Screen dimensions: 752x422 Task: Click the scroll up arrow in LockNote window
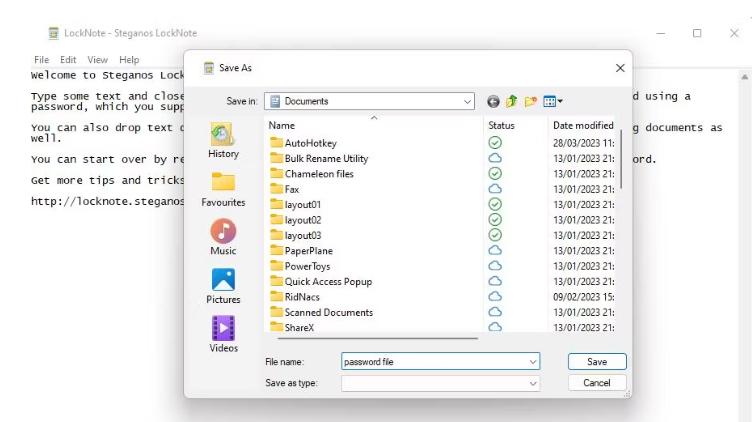tap(744, 77)
